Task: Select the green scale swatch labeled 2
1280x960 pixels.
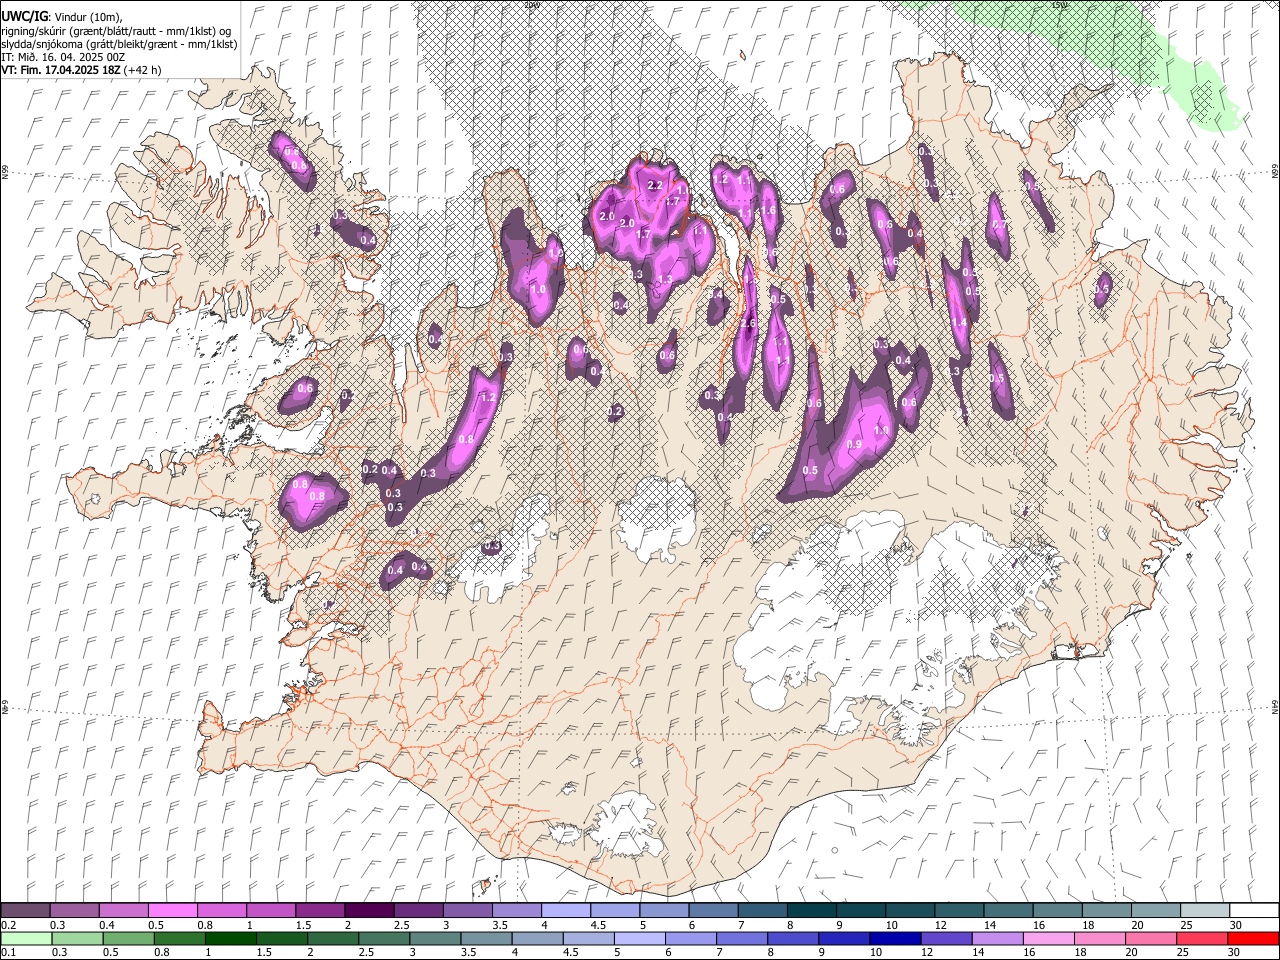Action: [x=333, y=938]
